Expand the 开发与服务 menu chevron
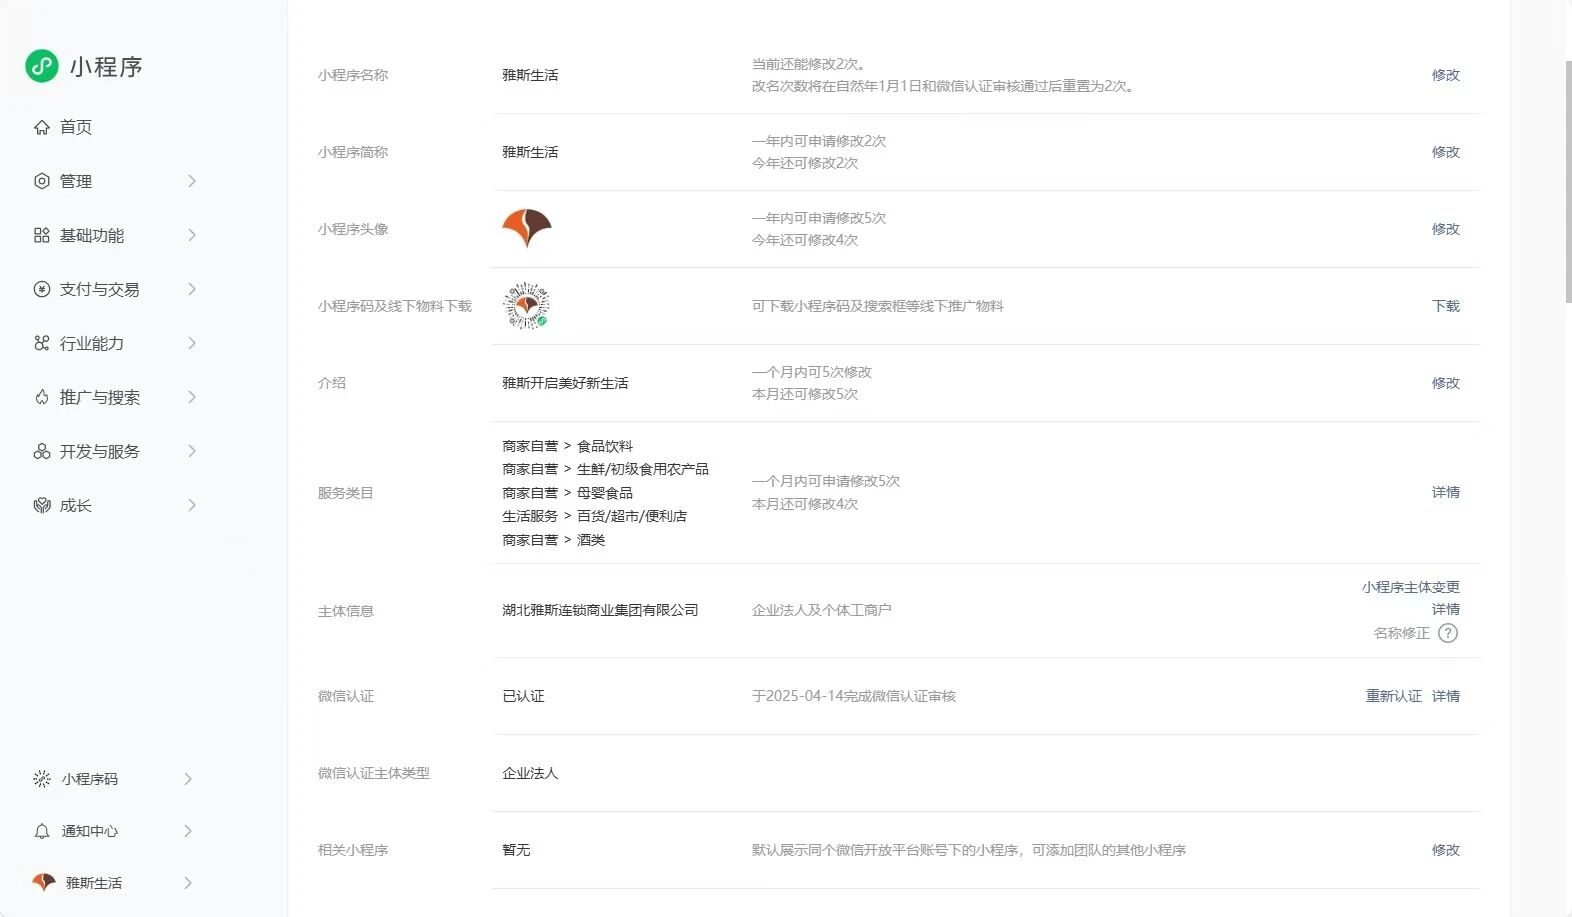1572x917 pixels. tap(191, 451)
